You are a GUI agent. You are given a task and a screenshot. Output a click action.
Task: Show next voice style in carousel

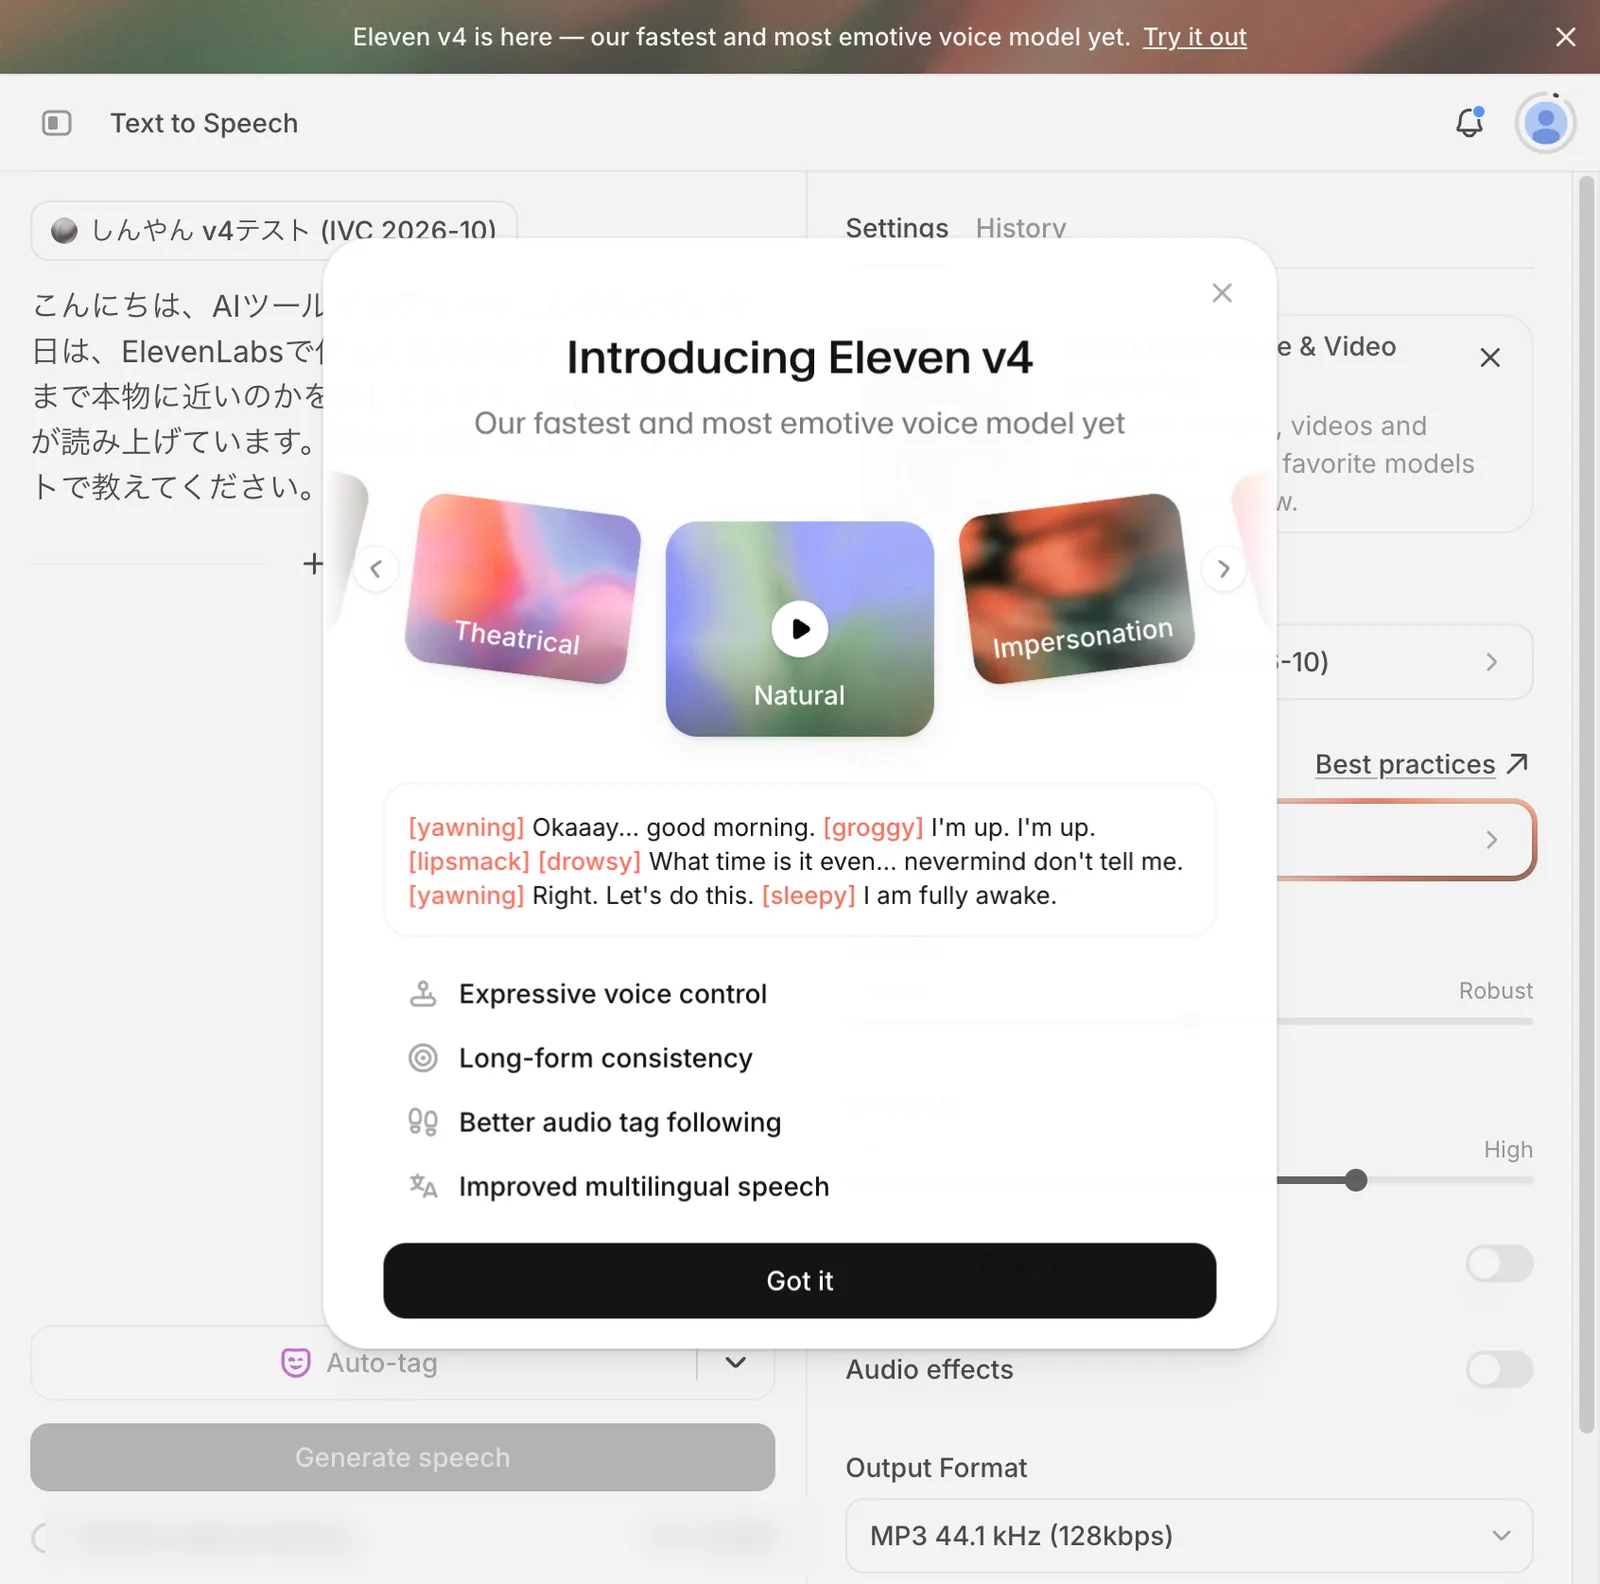(x=1223, y=569)
